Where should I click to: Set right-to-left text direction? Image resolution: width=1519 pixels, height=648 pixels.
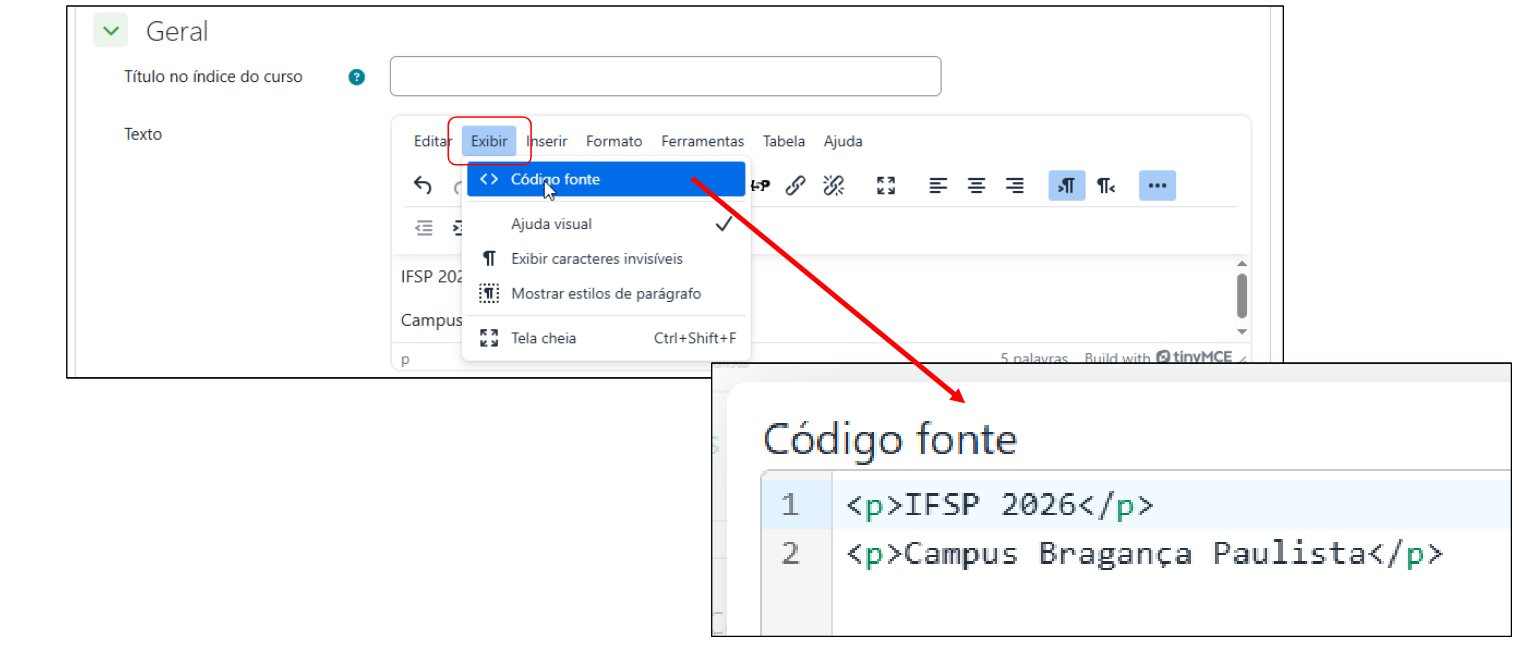point(1105,185)
